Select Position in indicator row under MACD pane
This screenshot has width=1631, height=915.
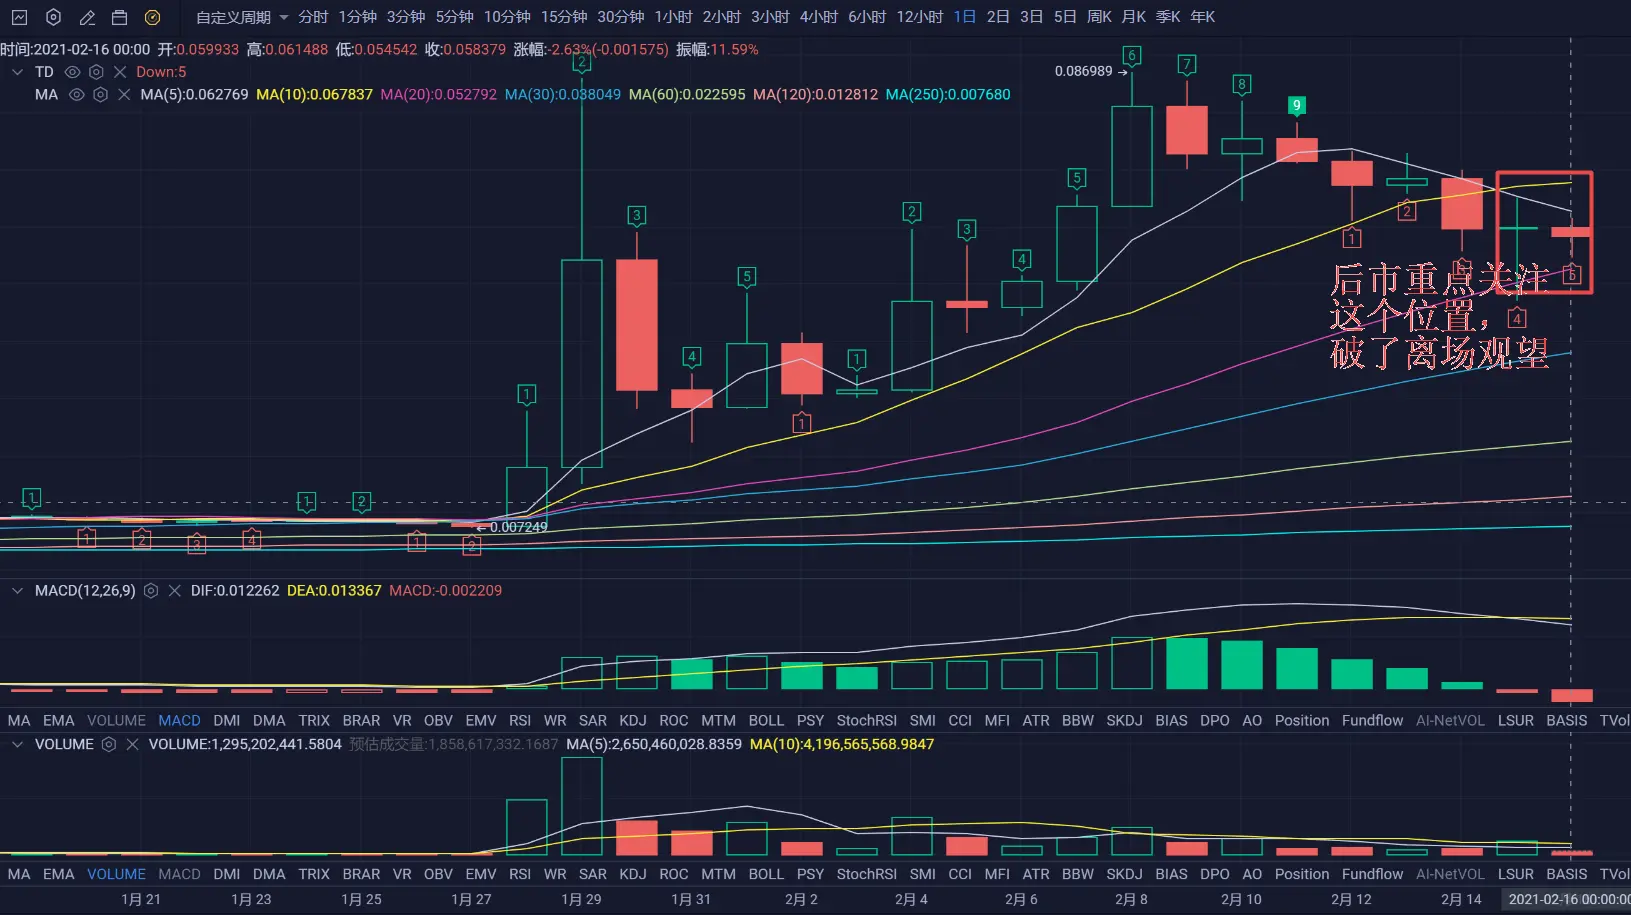(x=1302, y=721)
